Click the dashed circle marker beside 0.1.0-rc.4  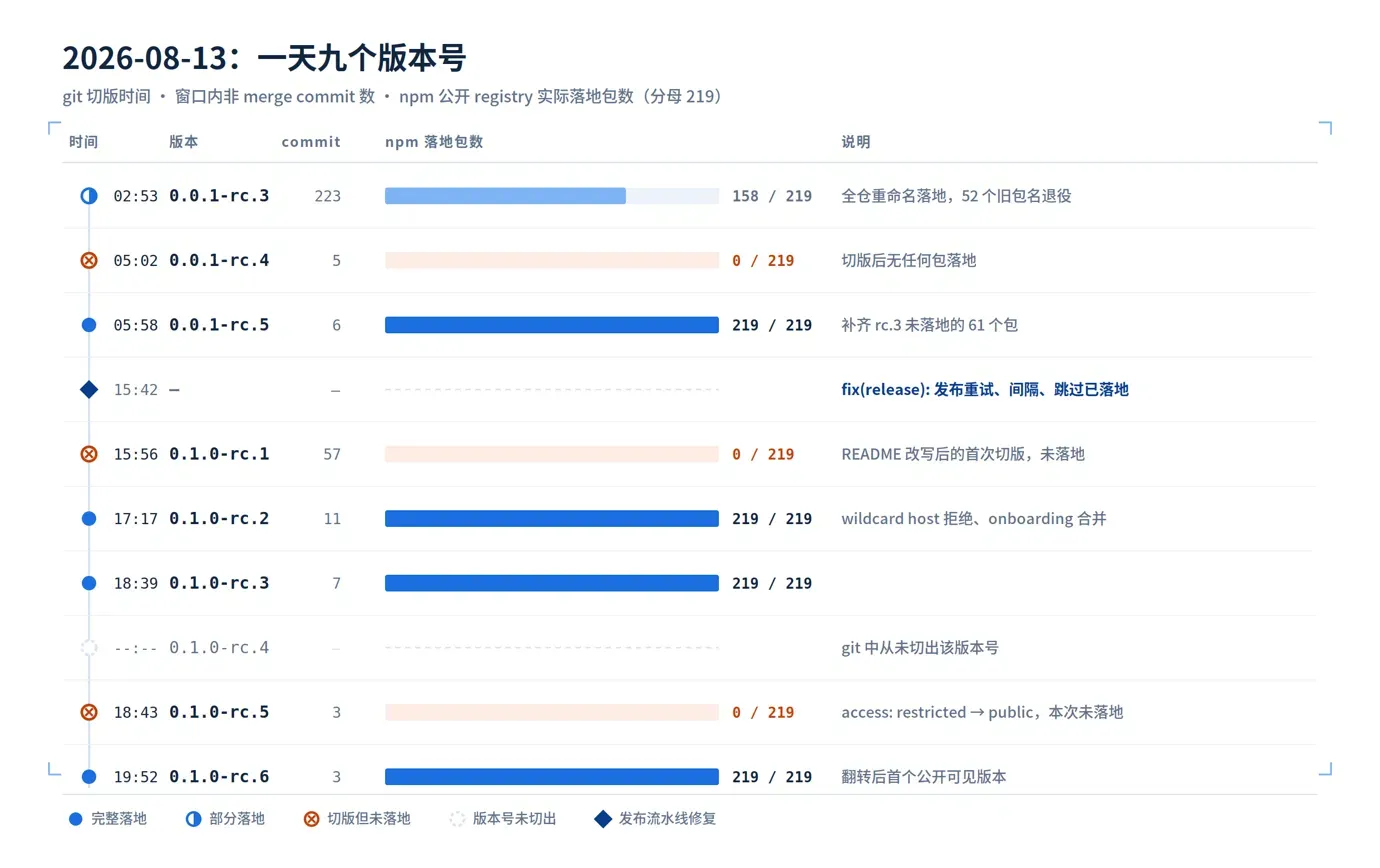pyautogui.click(x=89, y=647)
